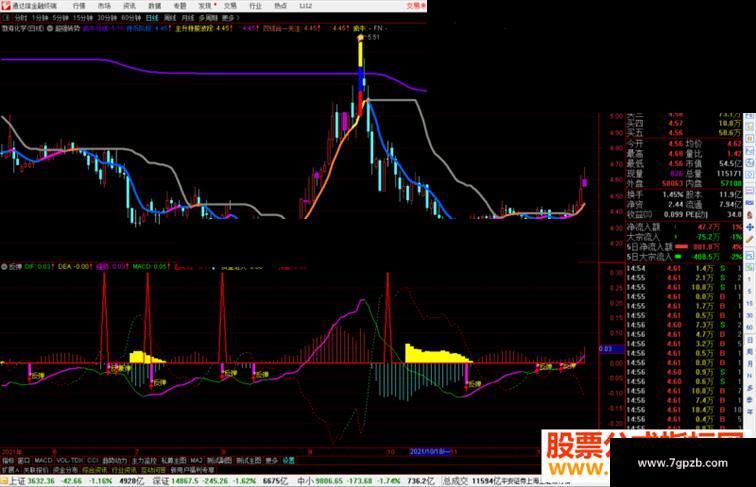Open the 综合资讯 tab

coord(94,470)
